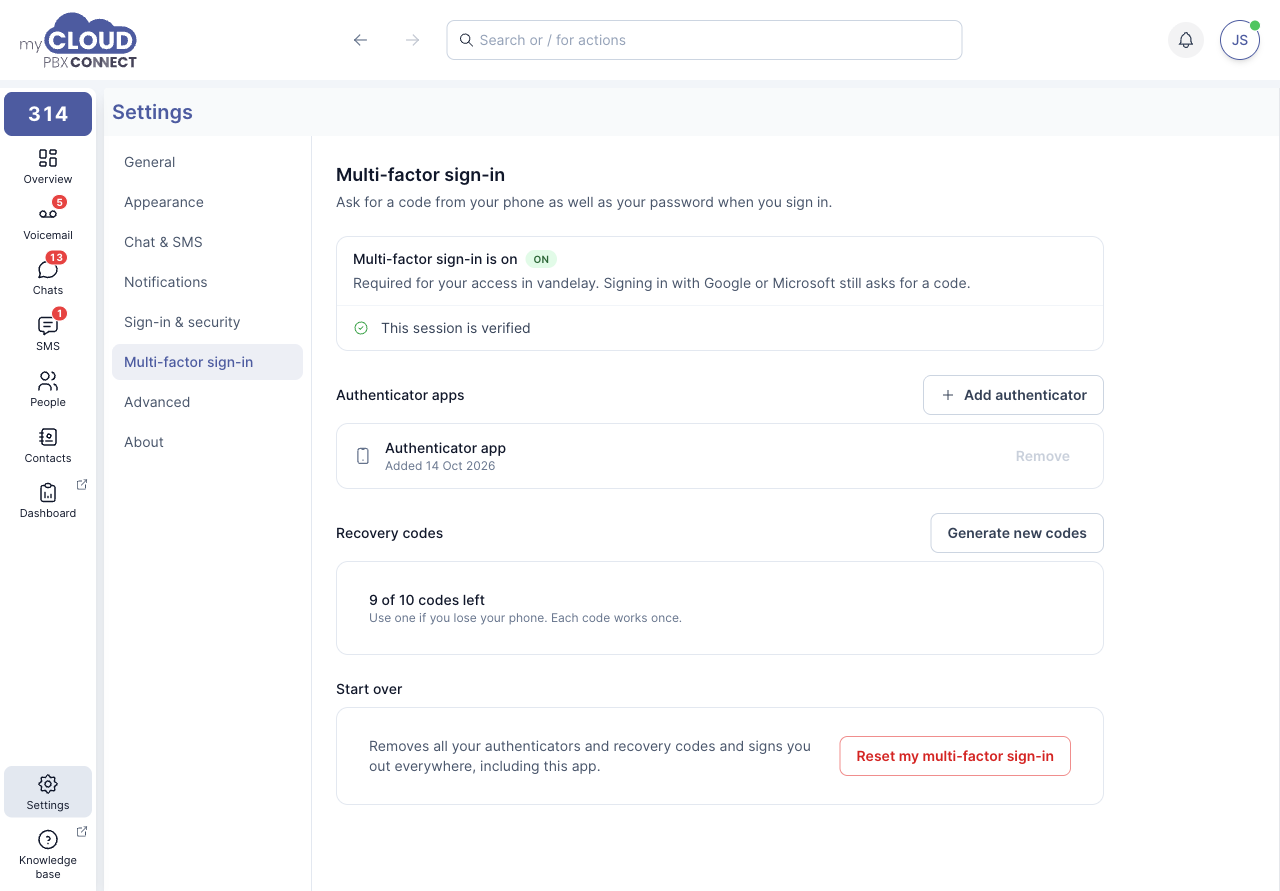Click the green ON status badge
The width and height of the screenshot is (1280, 891).
point(541,259)
